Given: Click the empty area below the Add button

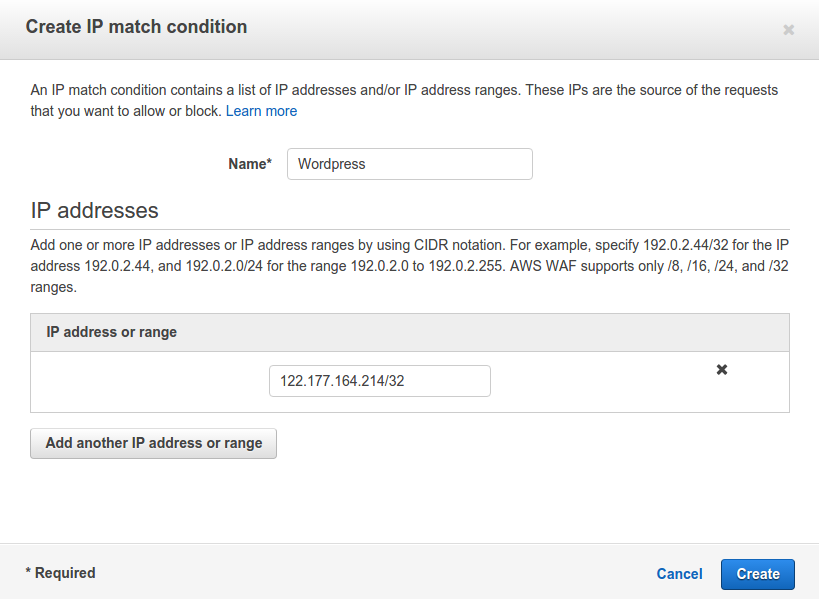Looking at the screenshot, I should [410, 500].
